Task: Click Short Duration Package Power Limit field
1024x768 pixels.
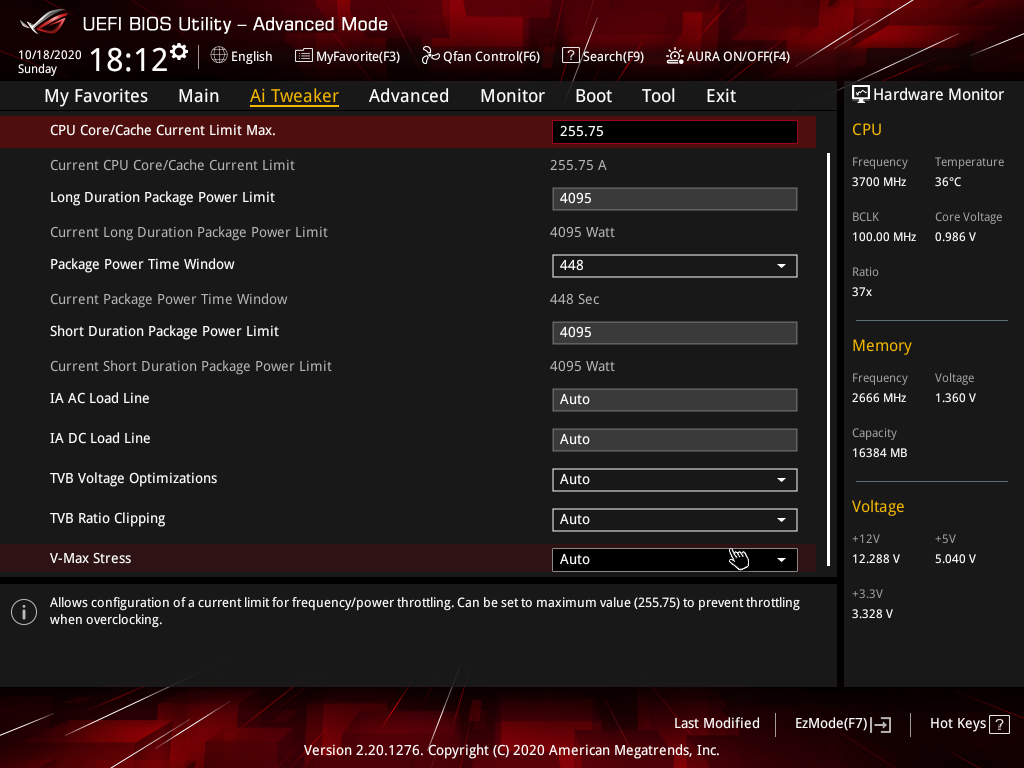Action: point(675,332)
